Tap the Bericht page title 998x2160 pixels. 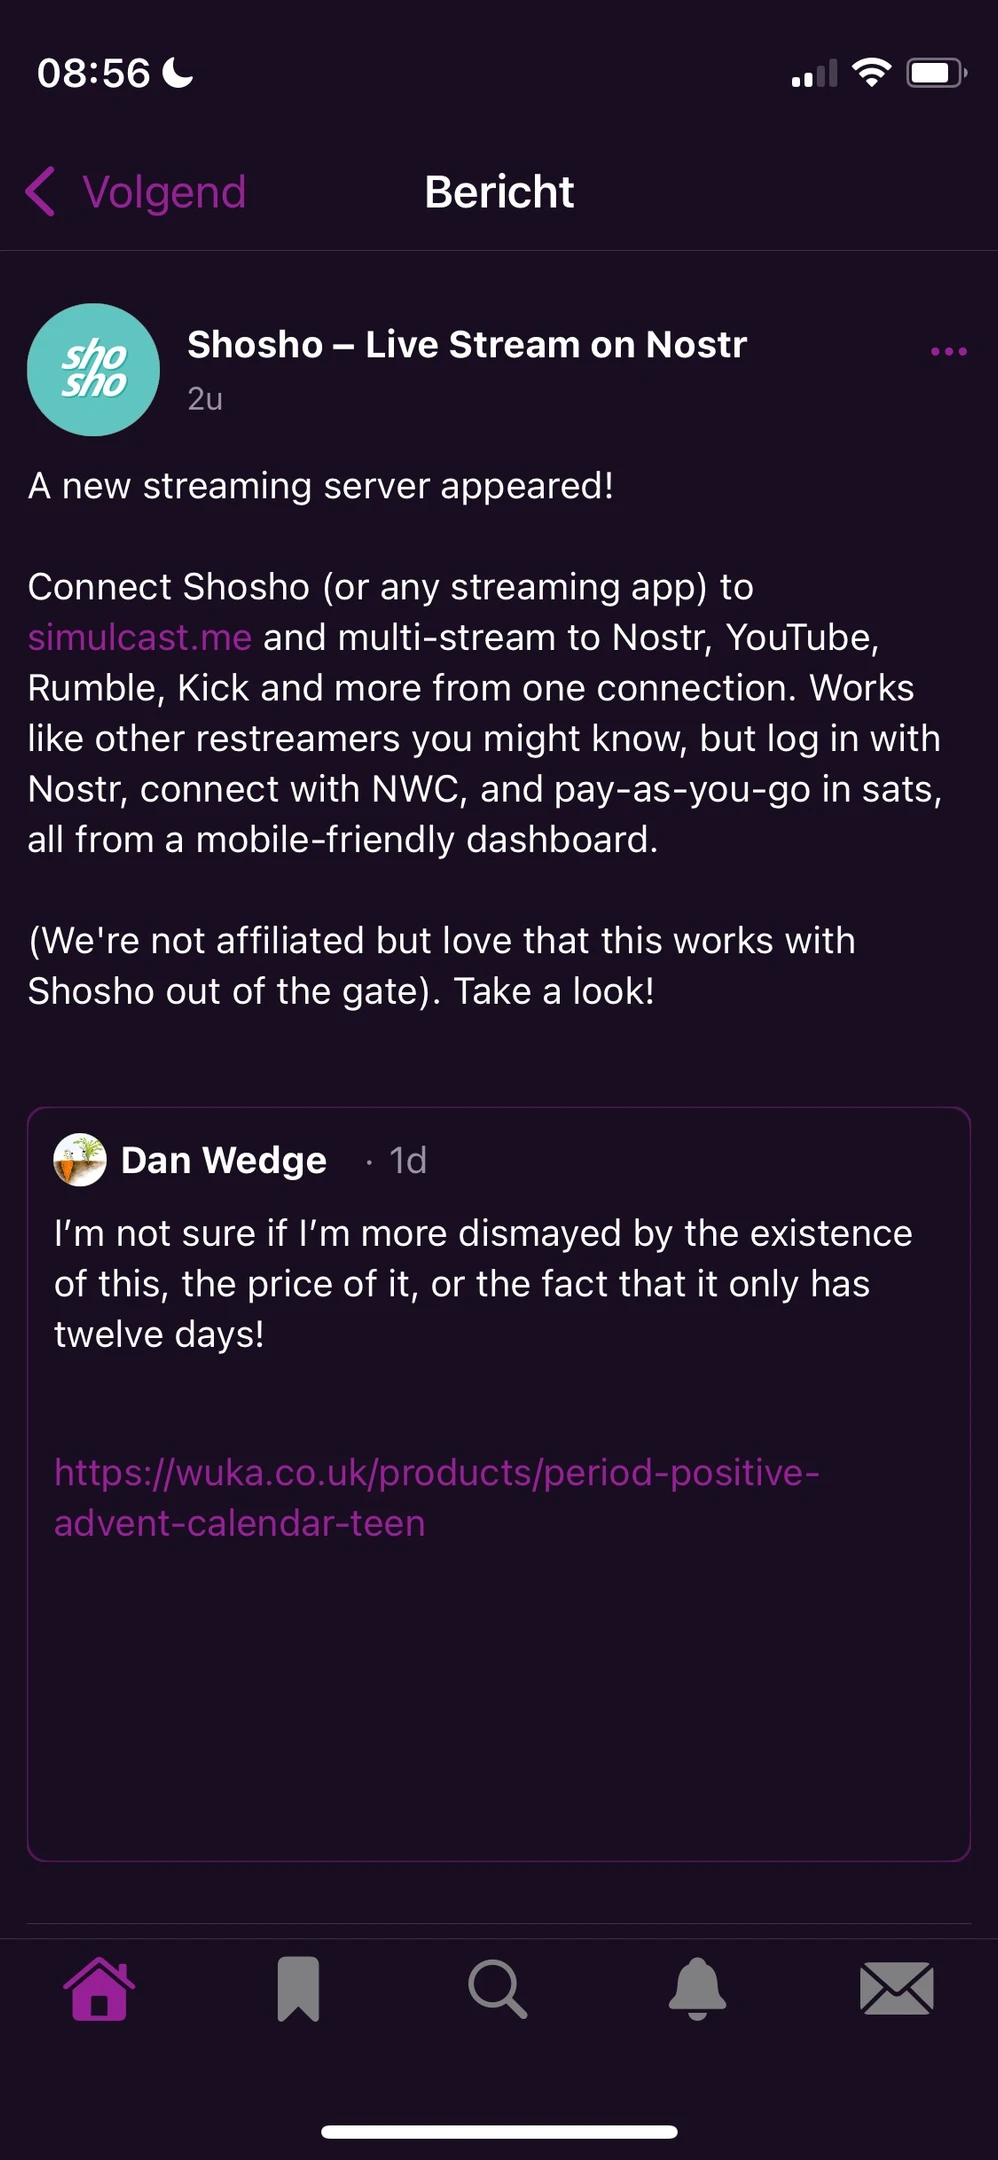click(499, 192)
